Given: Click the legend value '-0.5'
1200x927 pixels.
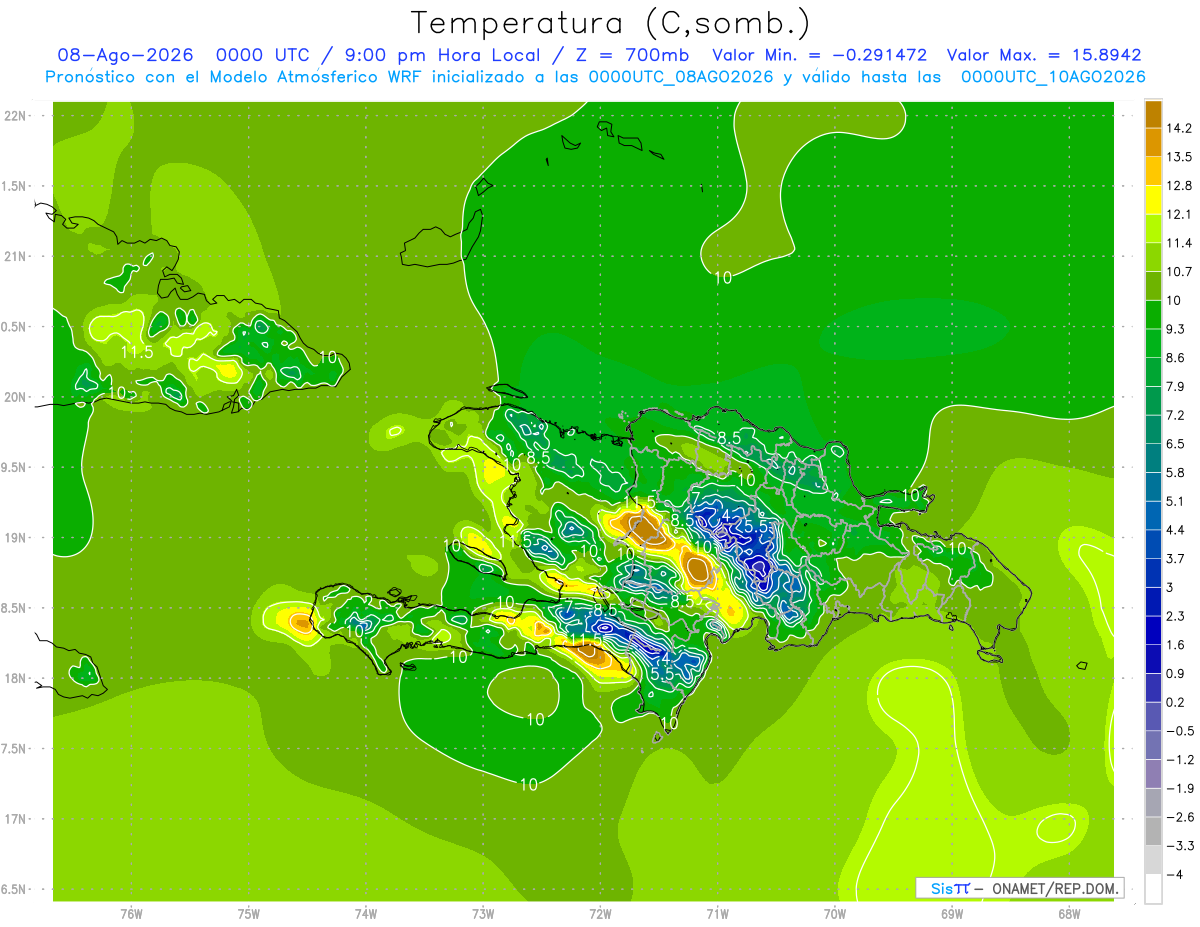Looking at the screenshot, I should [x=1179, y=731].
